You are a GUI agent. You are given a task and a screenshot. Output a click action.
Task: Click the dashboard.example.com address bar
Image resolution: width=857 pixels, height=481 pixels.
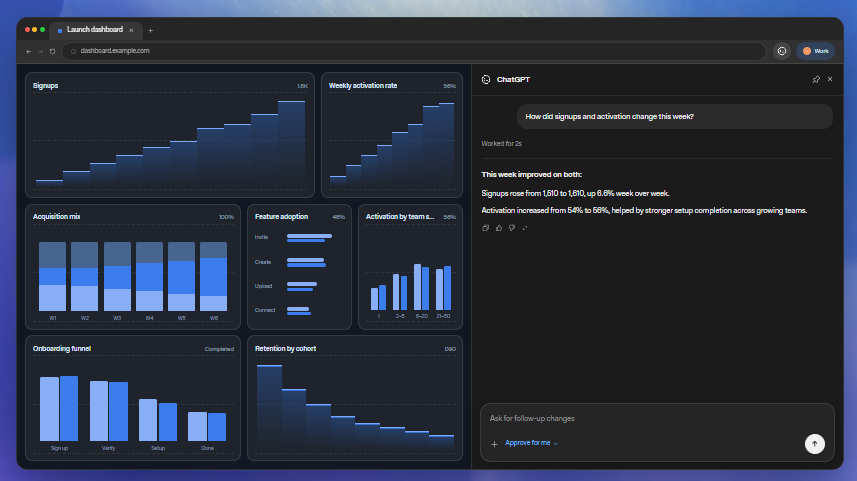414,51
